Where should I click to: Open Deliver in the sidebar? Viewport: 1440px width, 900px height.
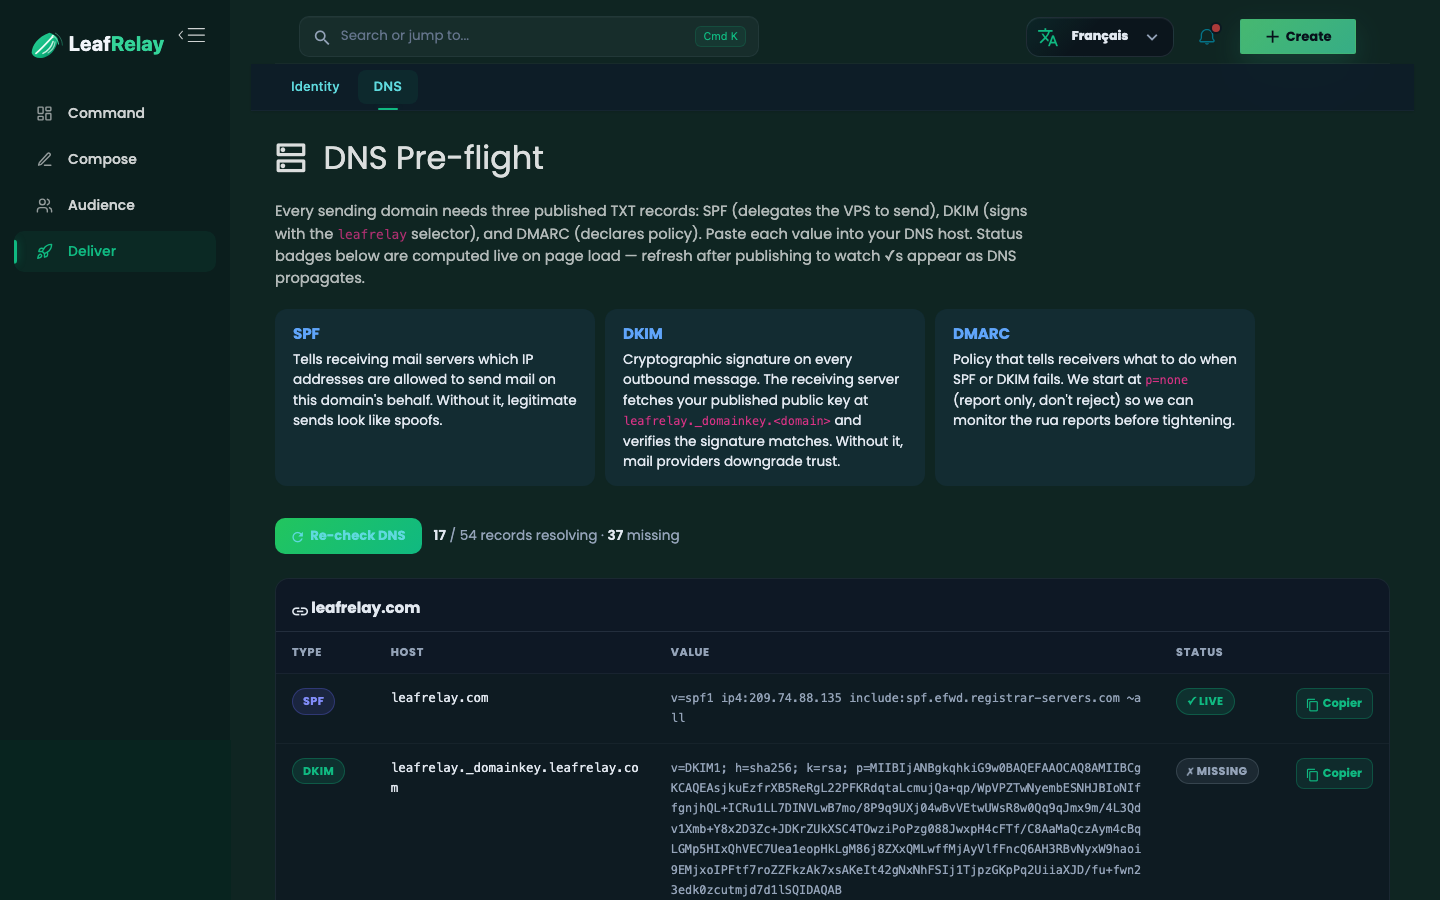(115, 251)
